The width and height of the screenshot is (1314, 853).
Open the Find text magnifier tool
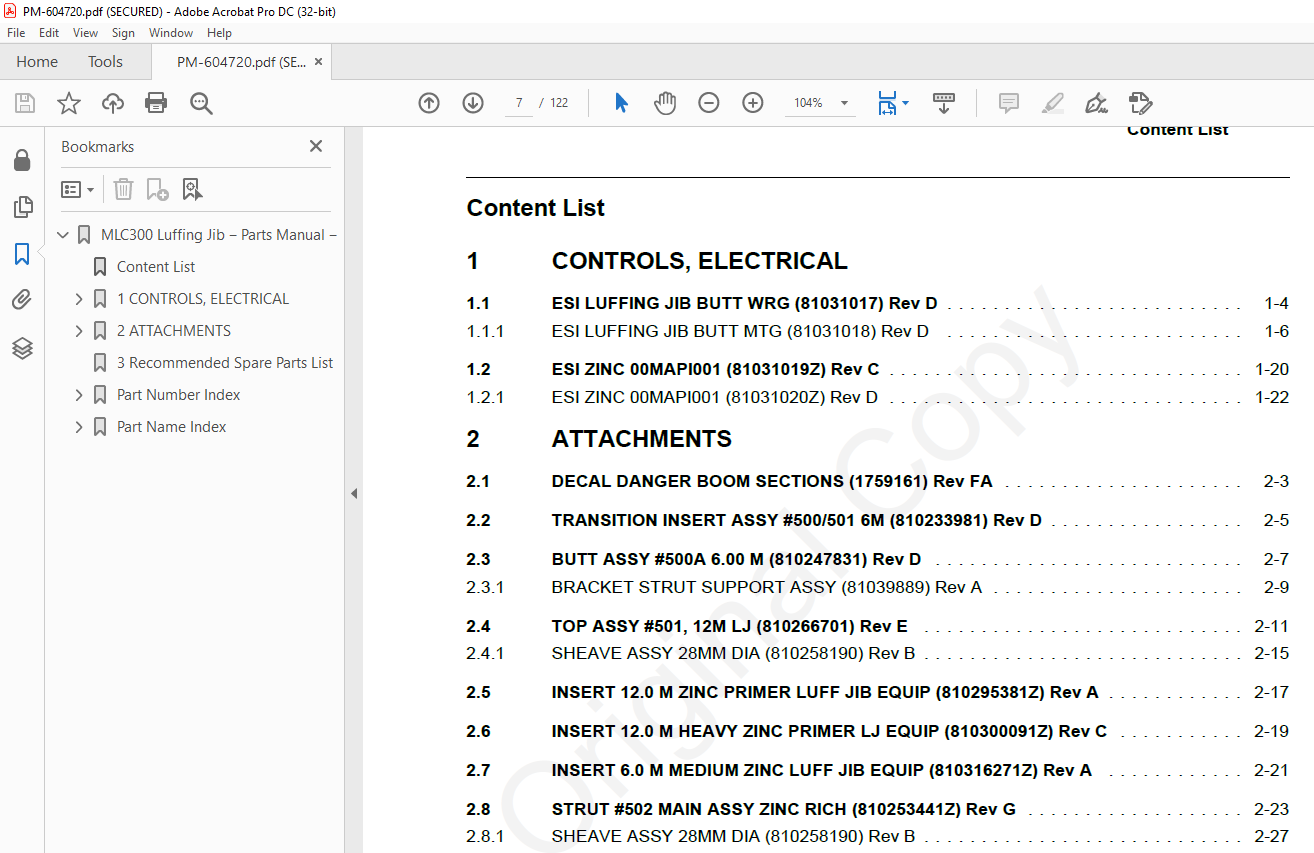(x=201, y=103)
